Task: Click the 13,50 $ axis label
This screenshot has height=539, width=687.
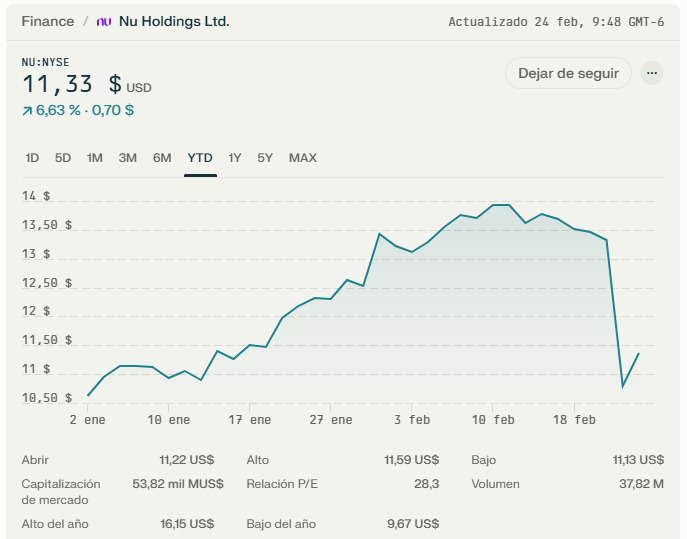Action: [47, 225]
